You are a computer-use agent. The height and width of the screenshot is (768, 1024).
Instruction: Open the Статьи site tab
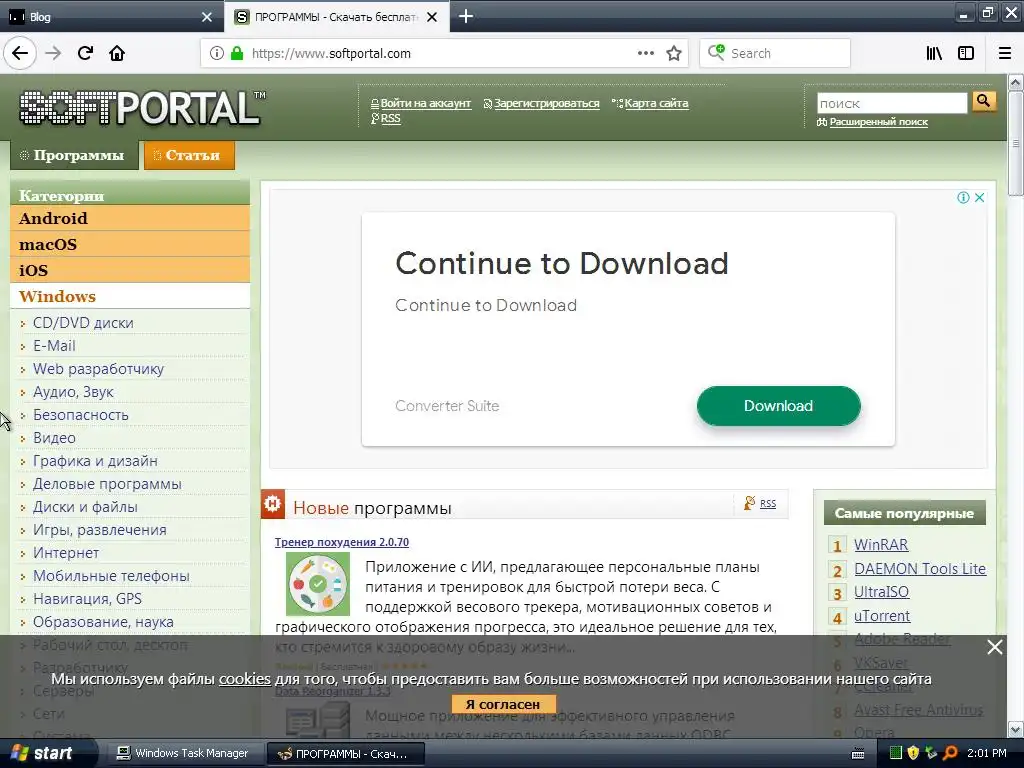click(189, 155)
